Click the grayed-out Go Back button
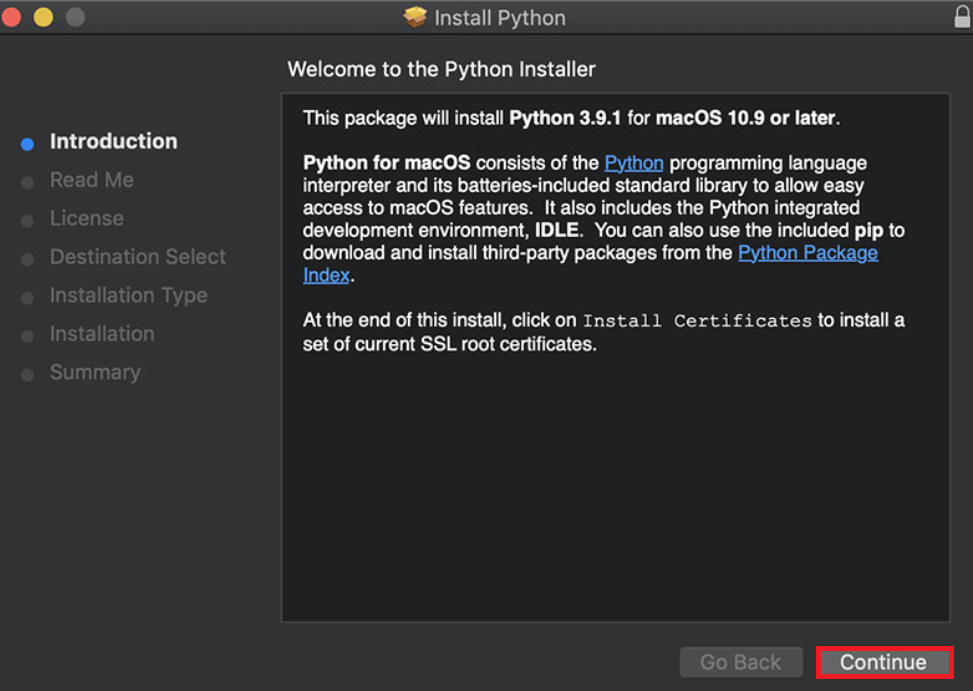 740,662
